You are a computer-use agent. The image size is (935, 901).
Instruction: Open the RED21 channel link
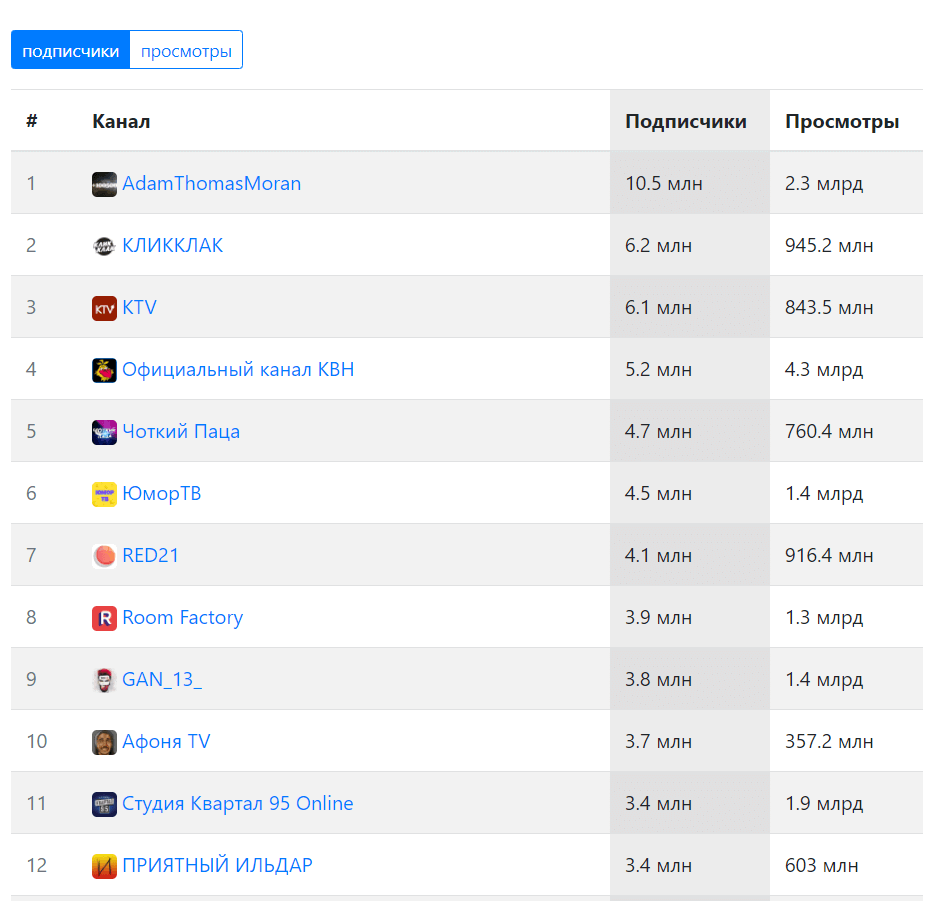pos(150,556)
